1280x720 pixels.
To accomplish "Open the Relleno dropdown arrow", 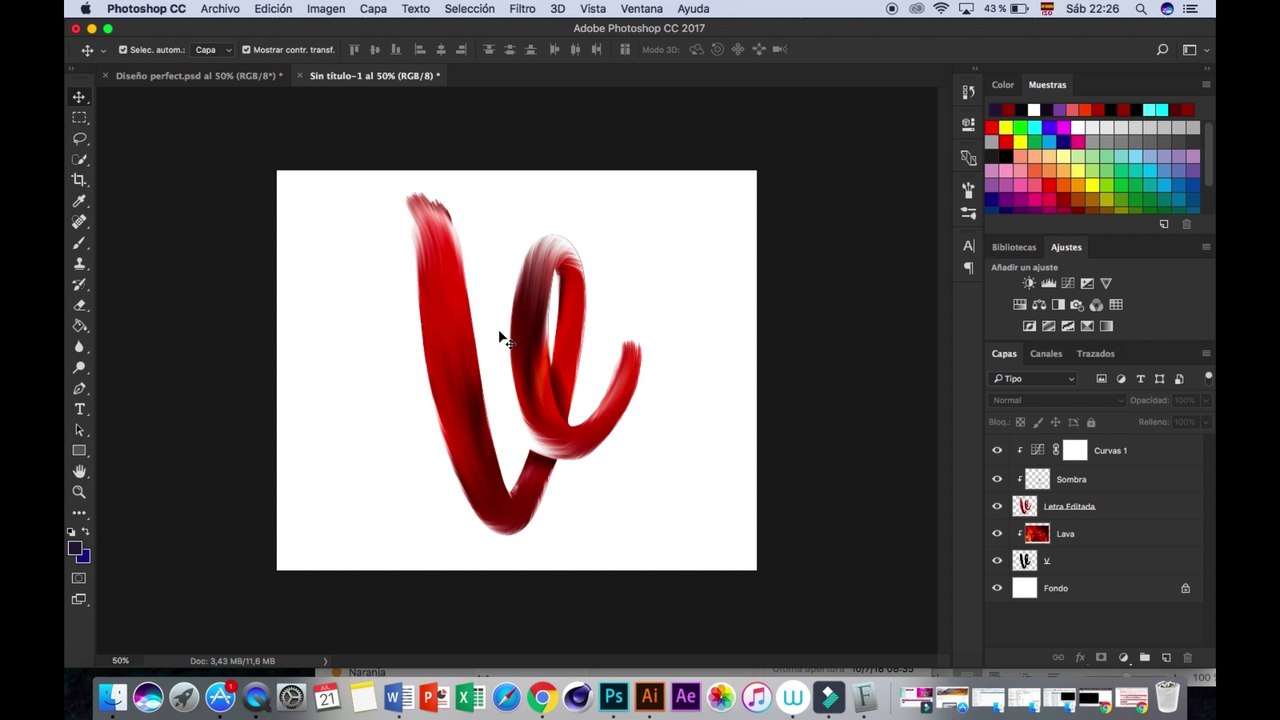I will (1206, 422).
